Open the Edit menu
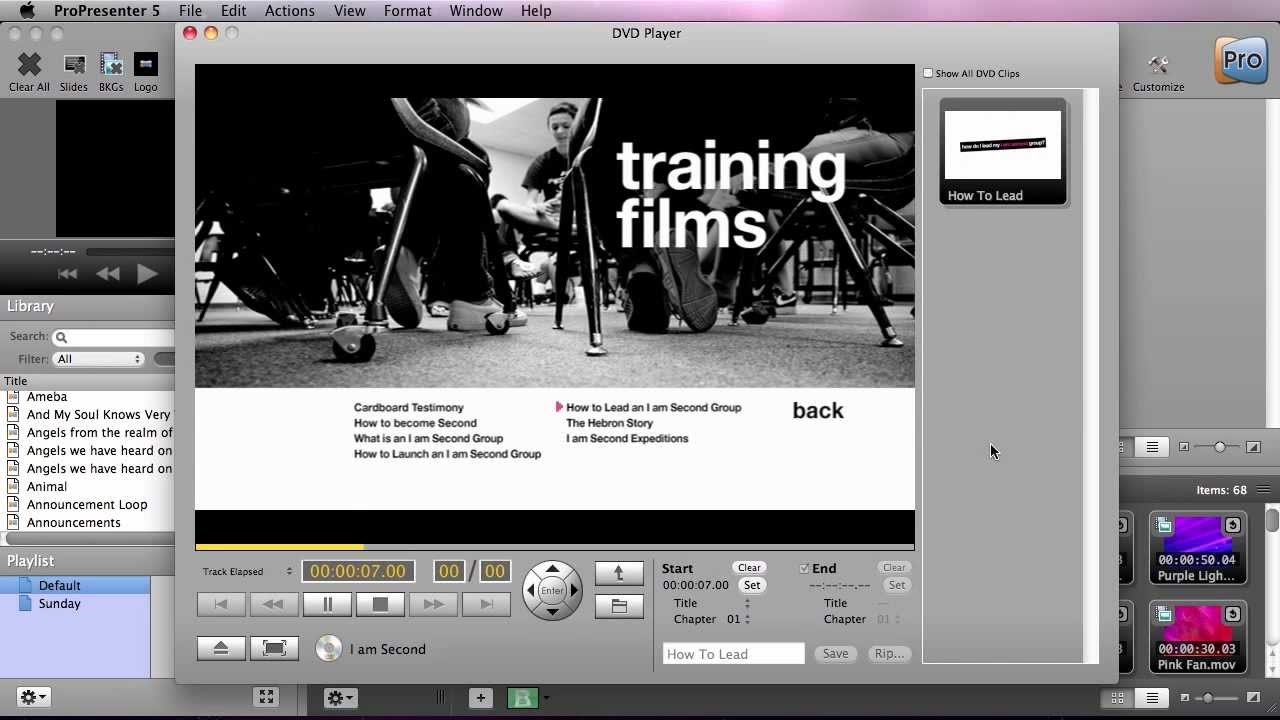Screen dimensions: 1280x720 tap(234, 11)
